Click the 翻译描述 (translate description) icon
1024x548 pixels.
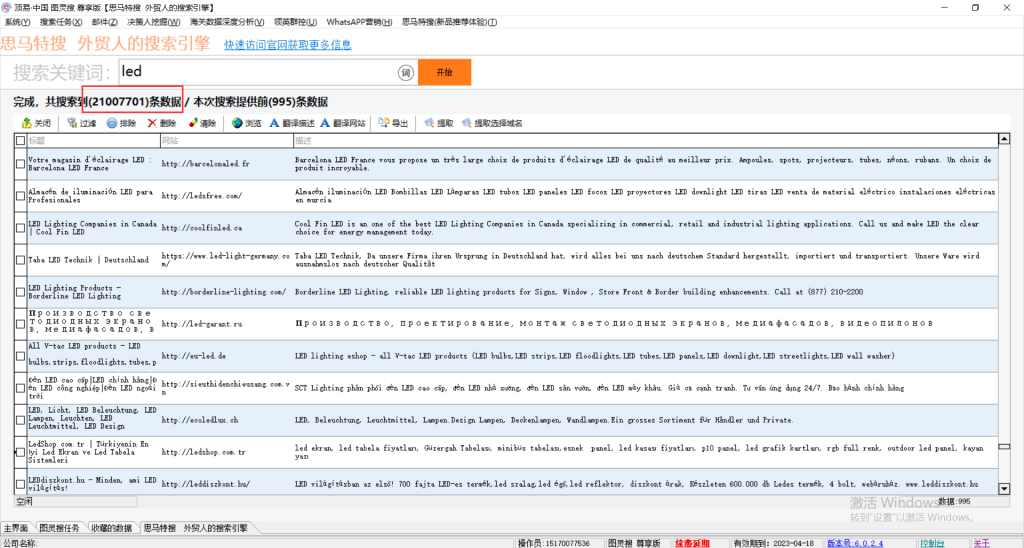(274, 123)
